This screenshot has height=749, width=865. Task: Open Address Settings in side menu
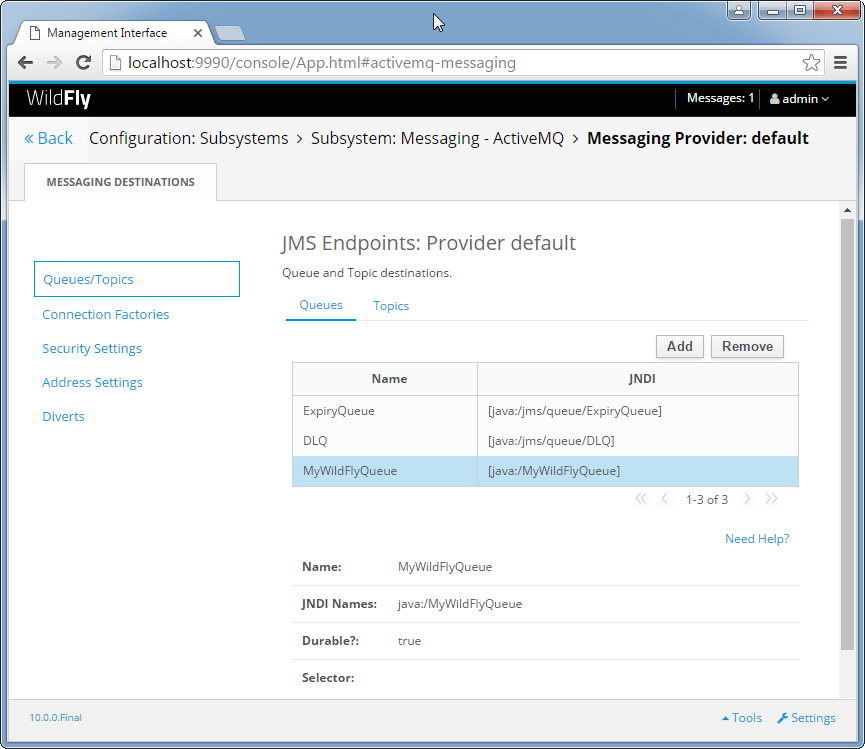coord(92,382)
